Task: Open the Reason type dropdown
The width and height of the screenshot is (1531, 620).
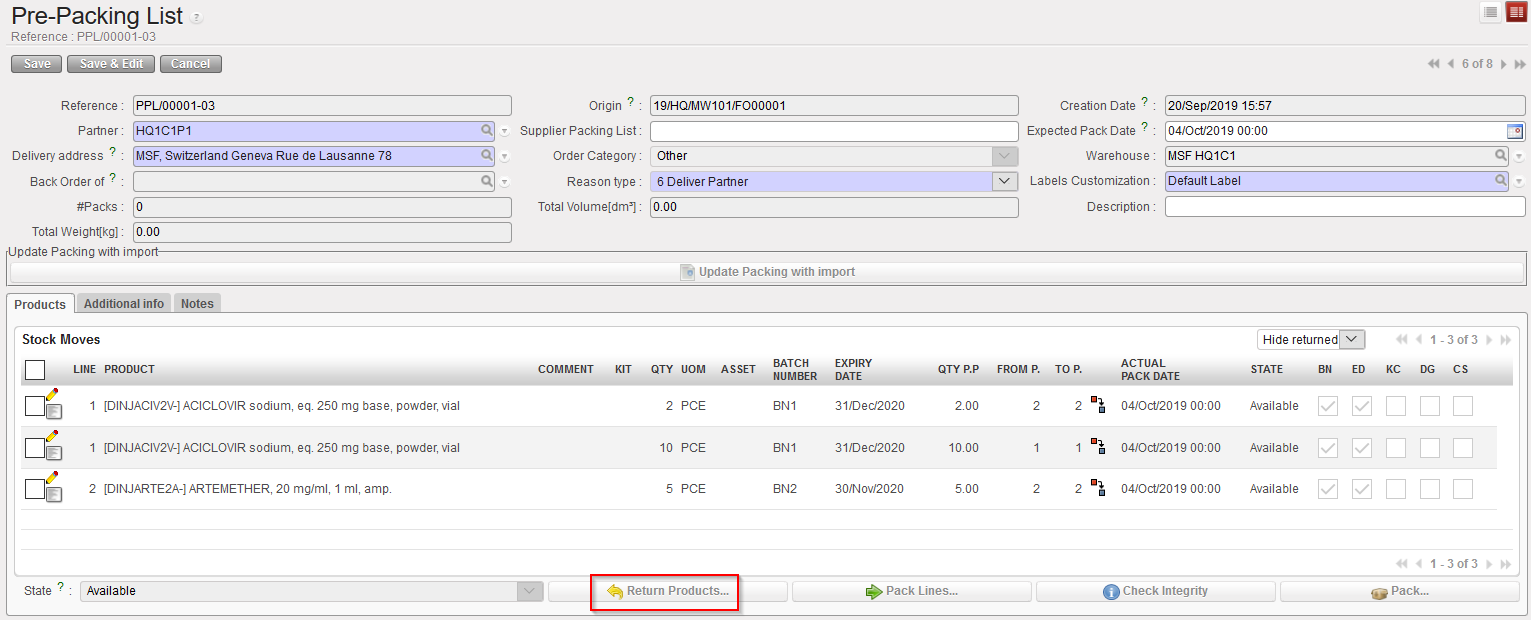Action: (1004, 181)
